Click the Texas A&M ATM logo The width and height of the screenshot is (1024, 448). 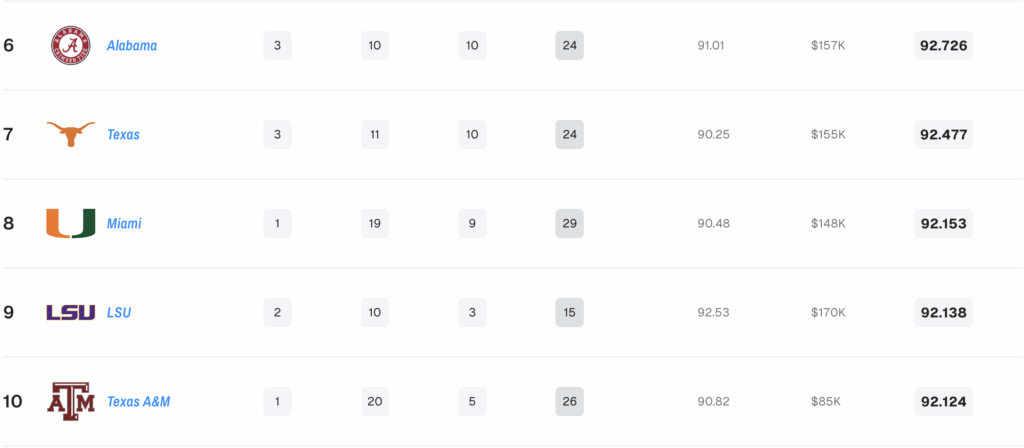(71, 401)
